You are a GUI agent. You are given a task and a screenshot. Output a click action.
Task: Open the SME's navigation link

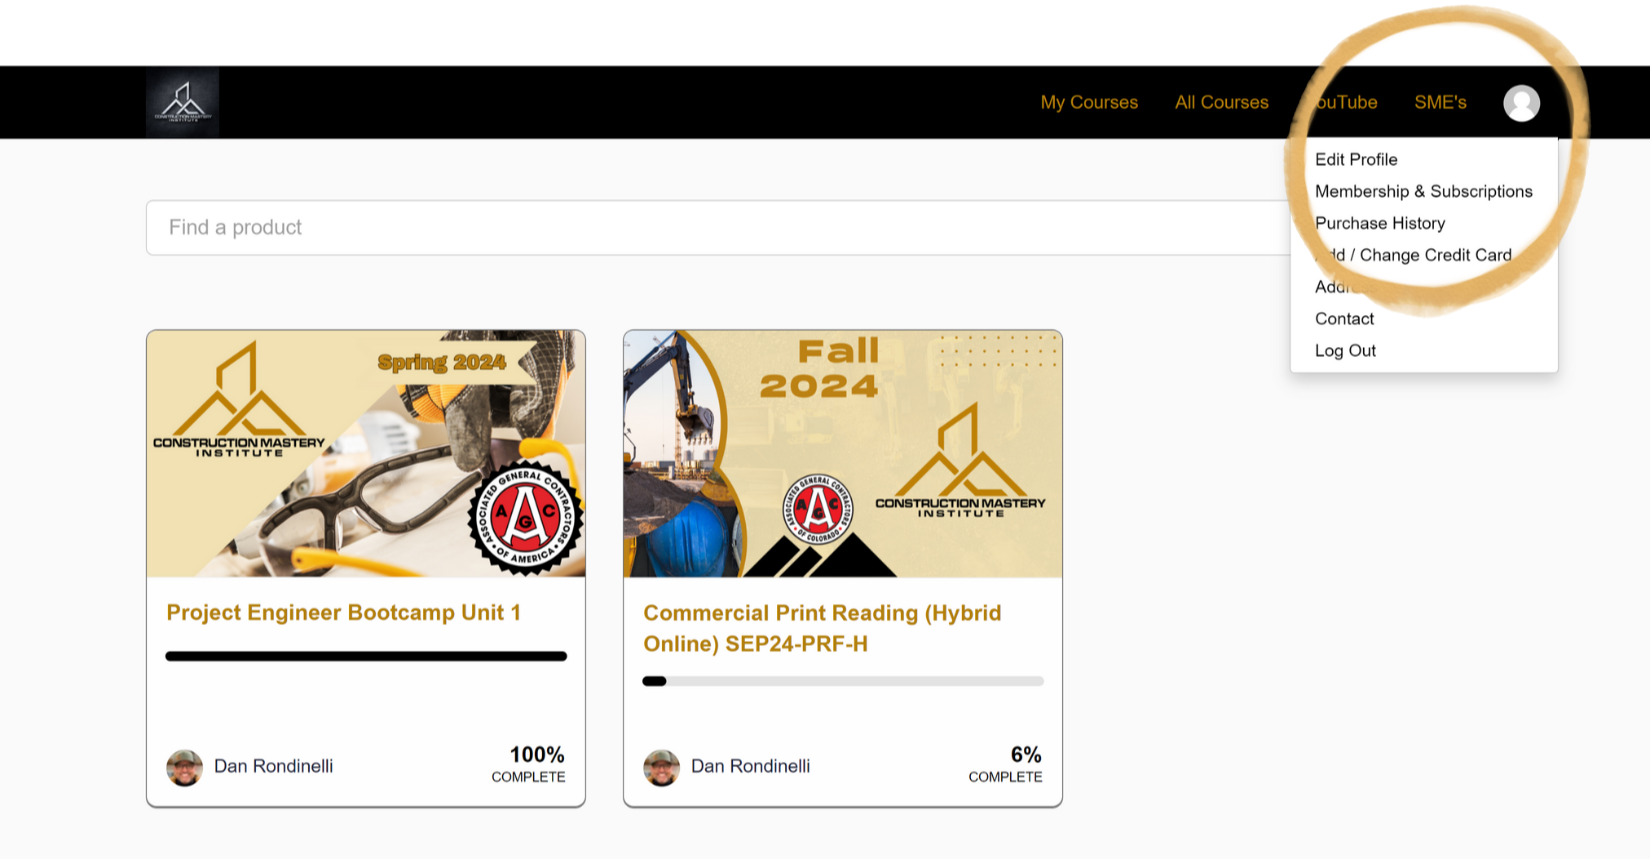pos(1440,102)
